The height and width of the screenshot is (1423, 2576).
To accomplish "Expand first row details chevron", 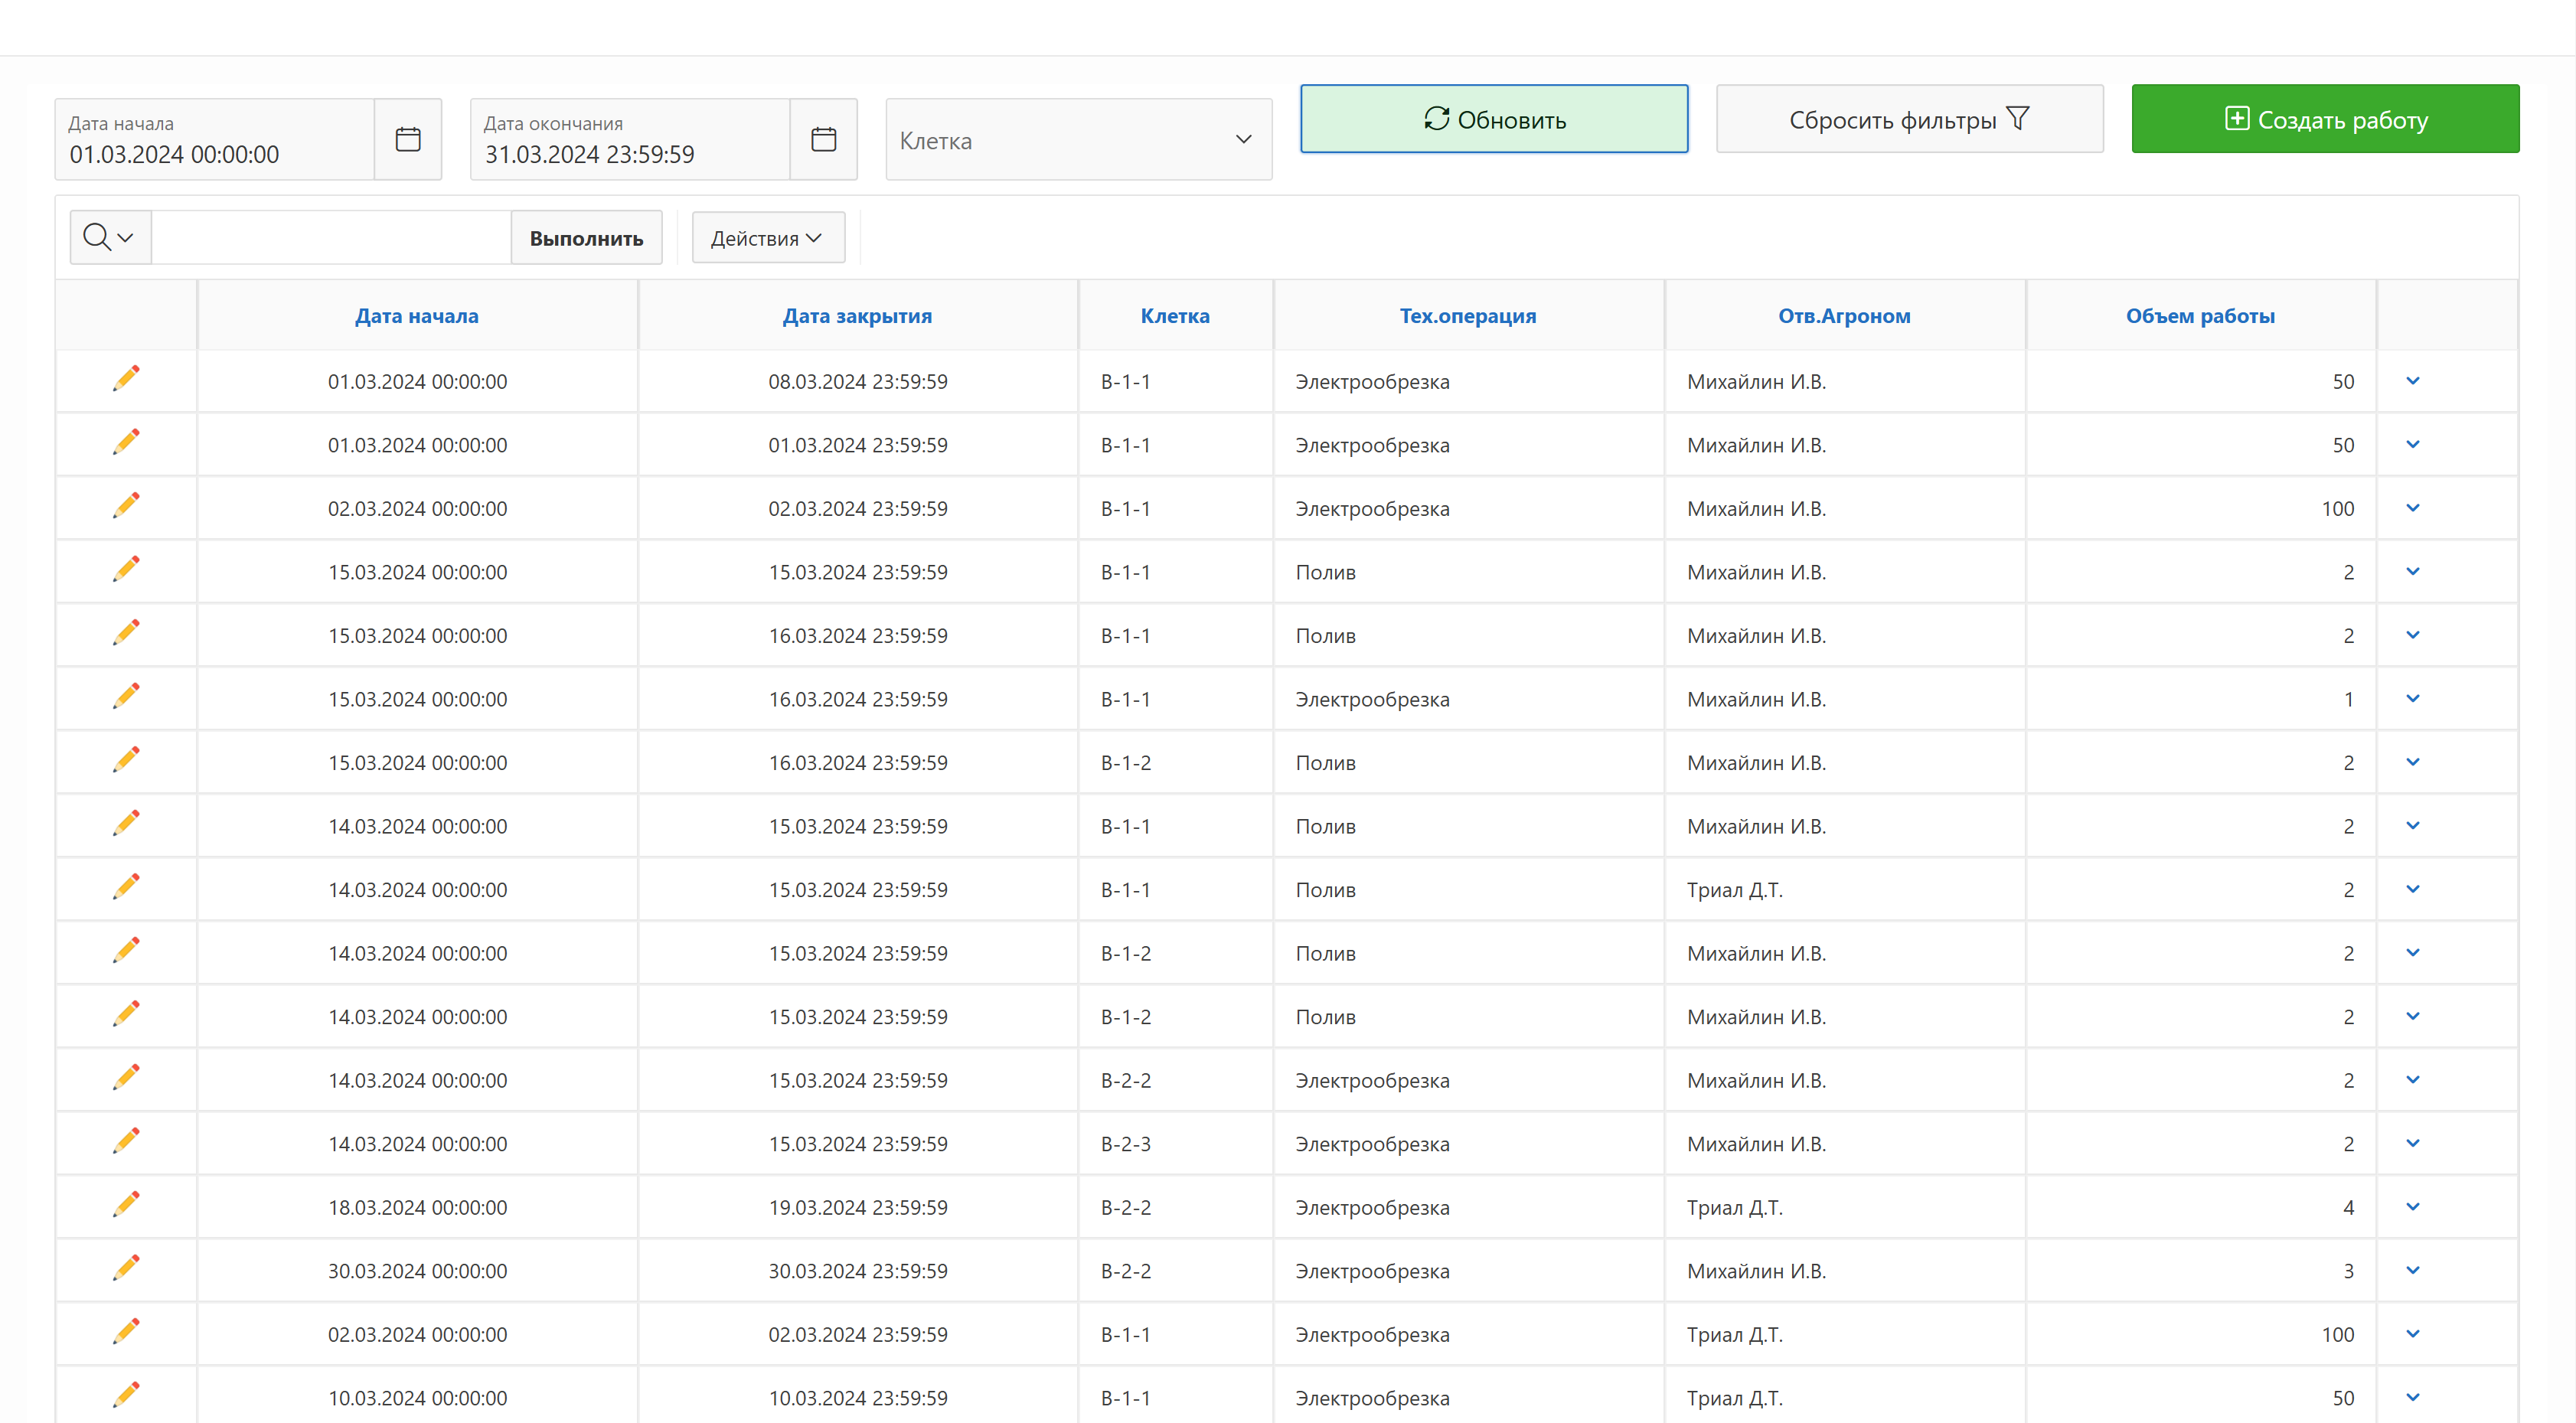I will click(2412, 381).
